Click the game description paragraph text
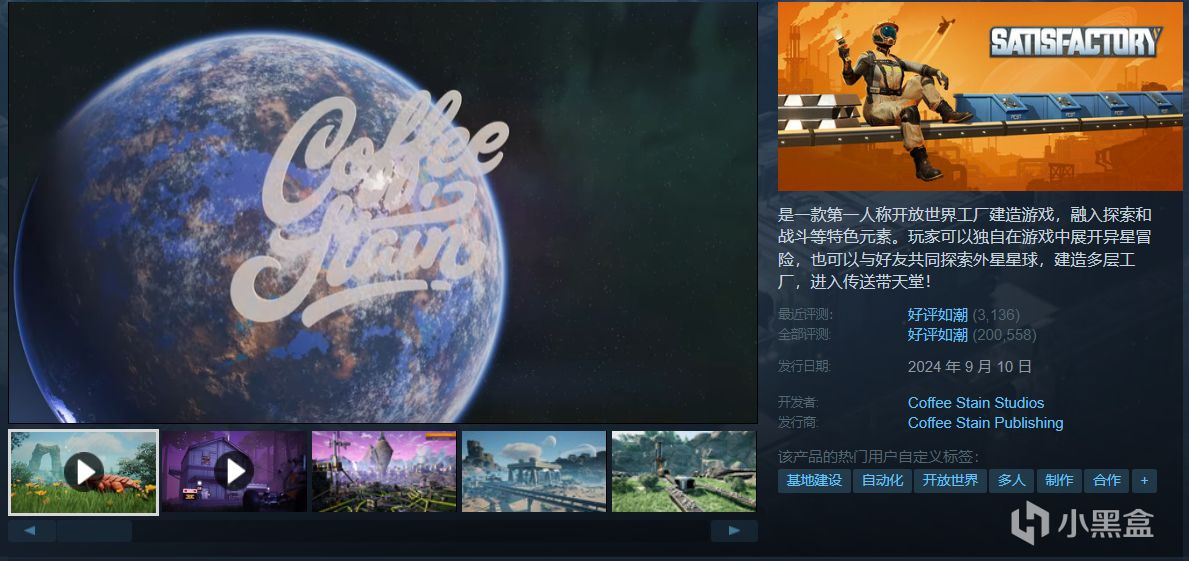Screen dimensions: 1189x561 pos(965,249)
